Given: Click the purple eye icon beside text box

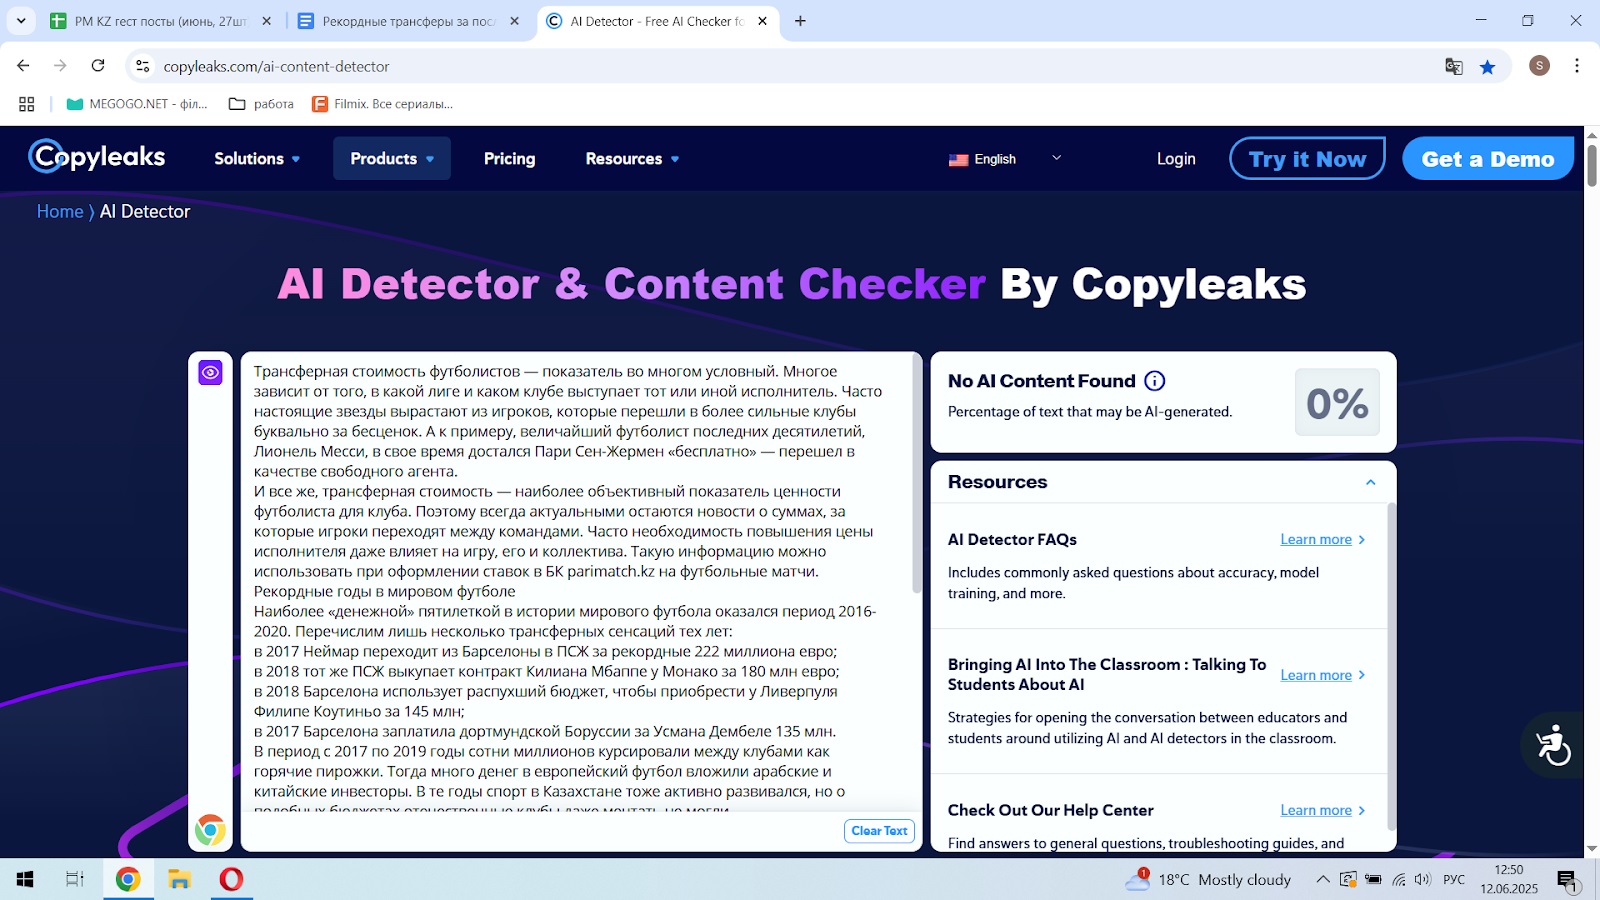Looking at the screenshot, I should coord(210,373).
